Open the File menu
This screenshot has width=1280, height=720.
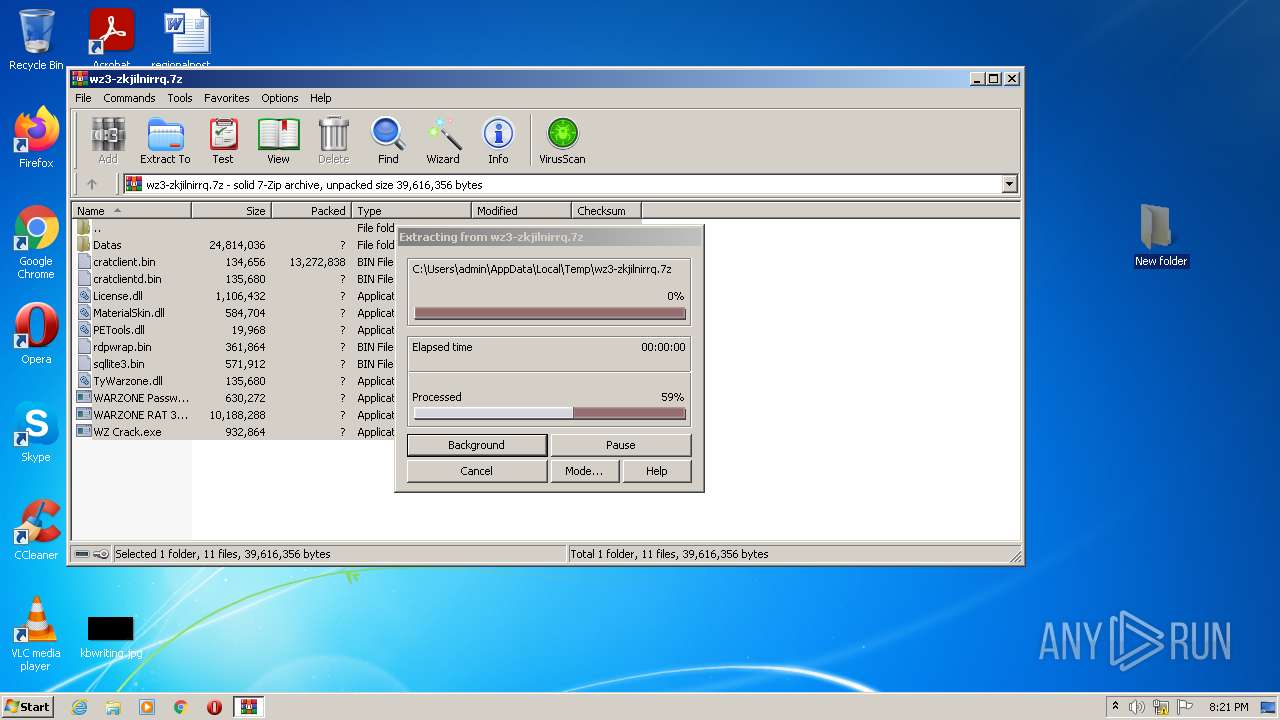point(83,98)
